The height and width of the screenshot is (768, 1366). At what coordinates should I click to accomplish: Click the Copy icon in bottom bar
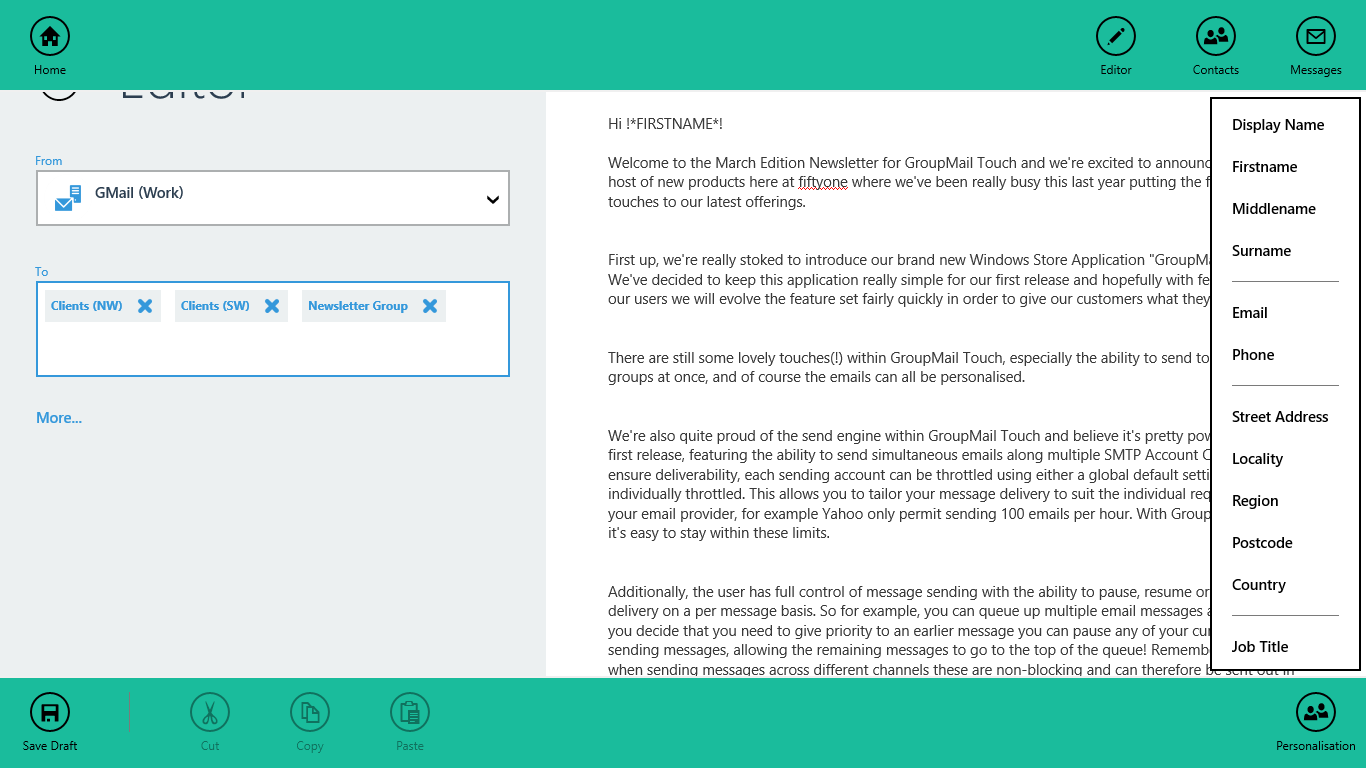pyautogui.click(x=310, y=712)
